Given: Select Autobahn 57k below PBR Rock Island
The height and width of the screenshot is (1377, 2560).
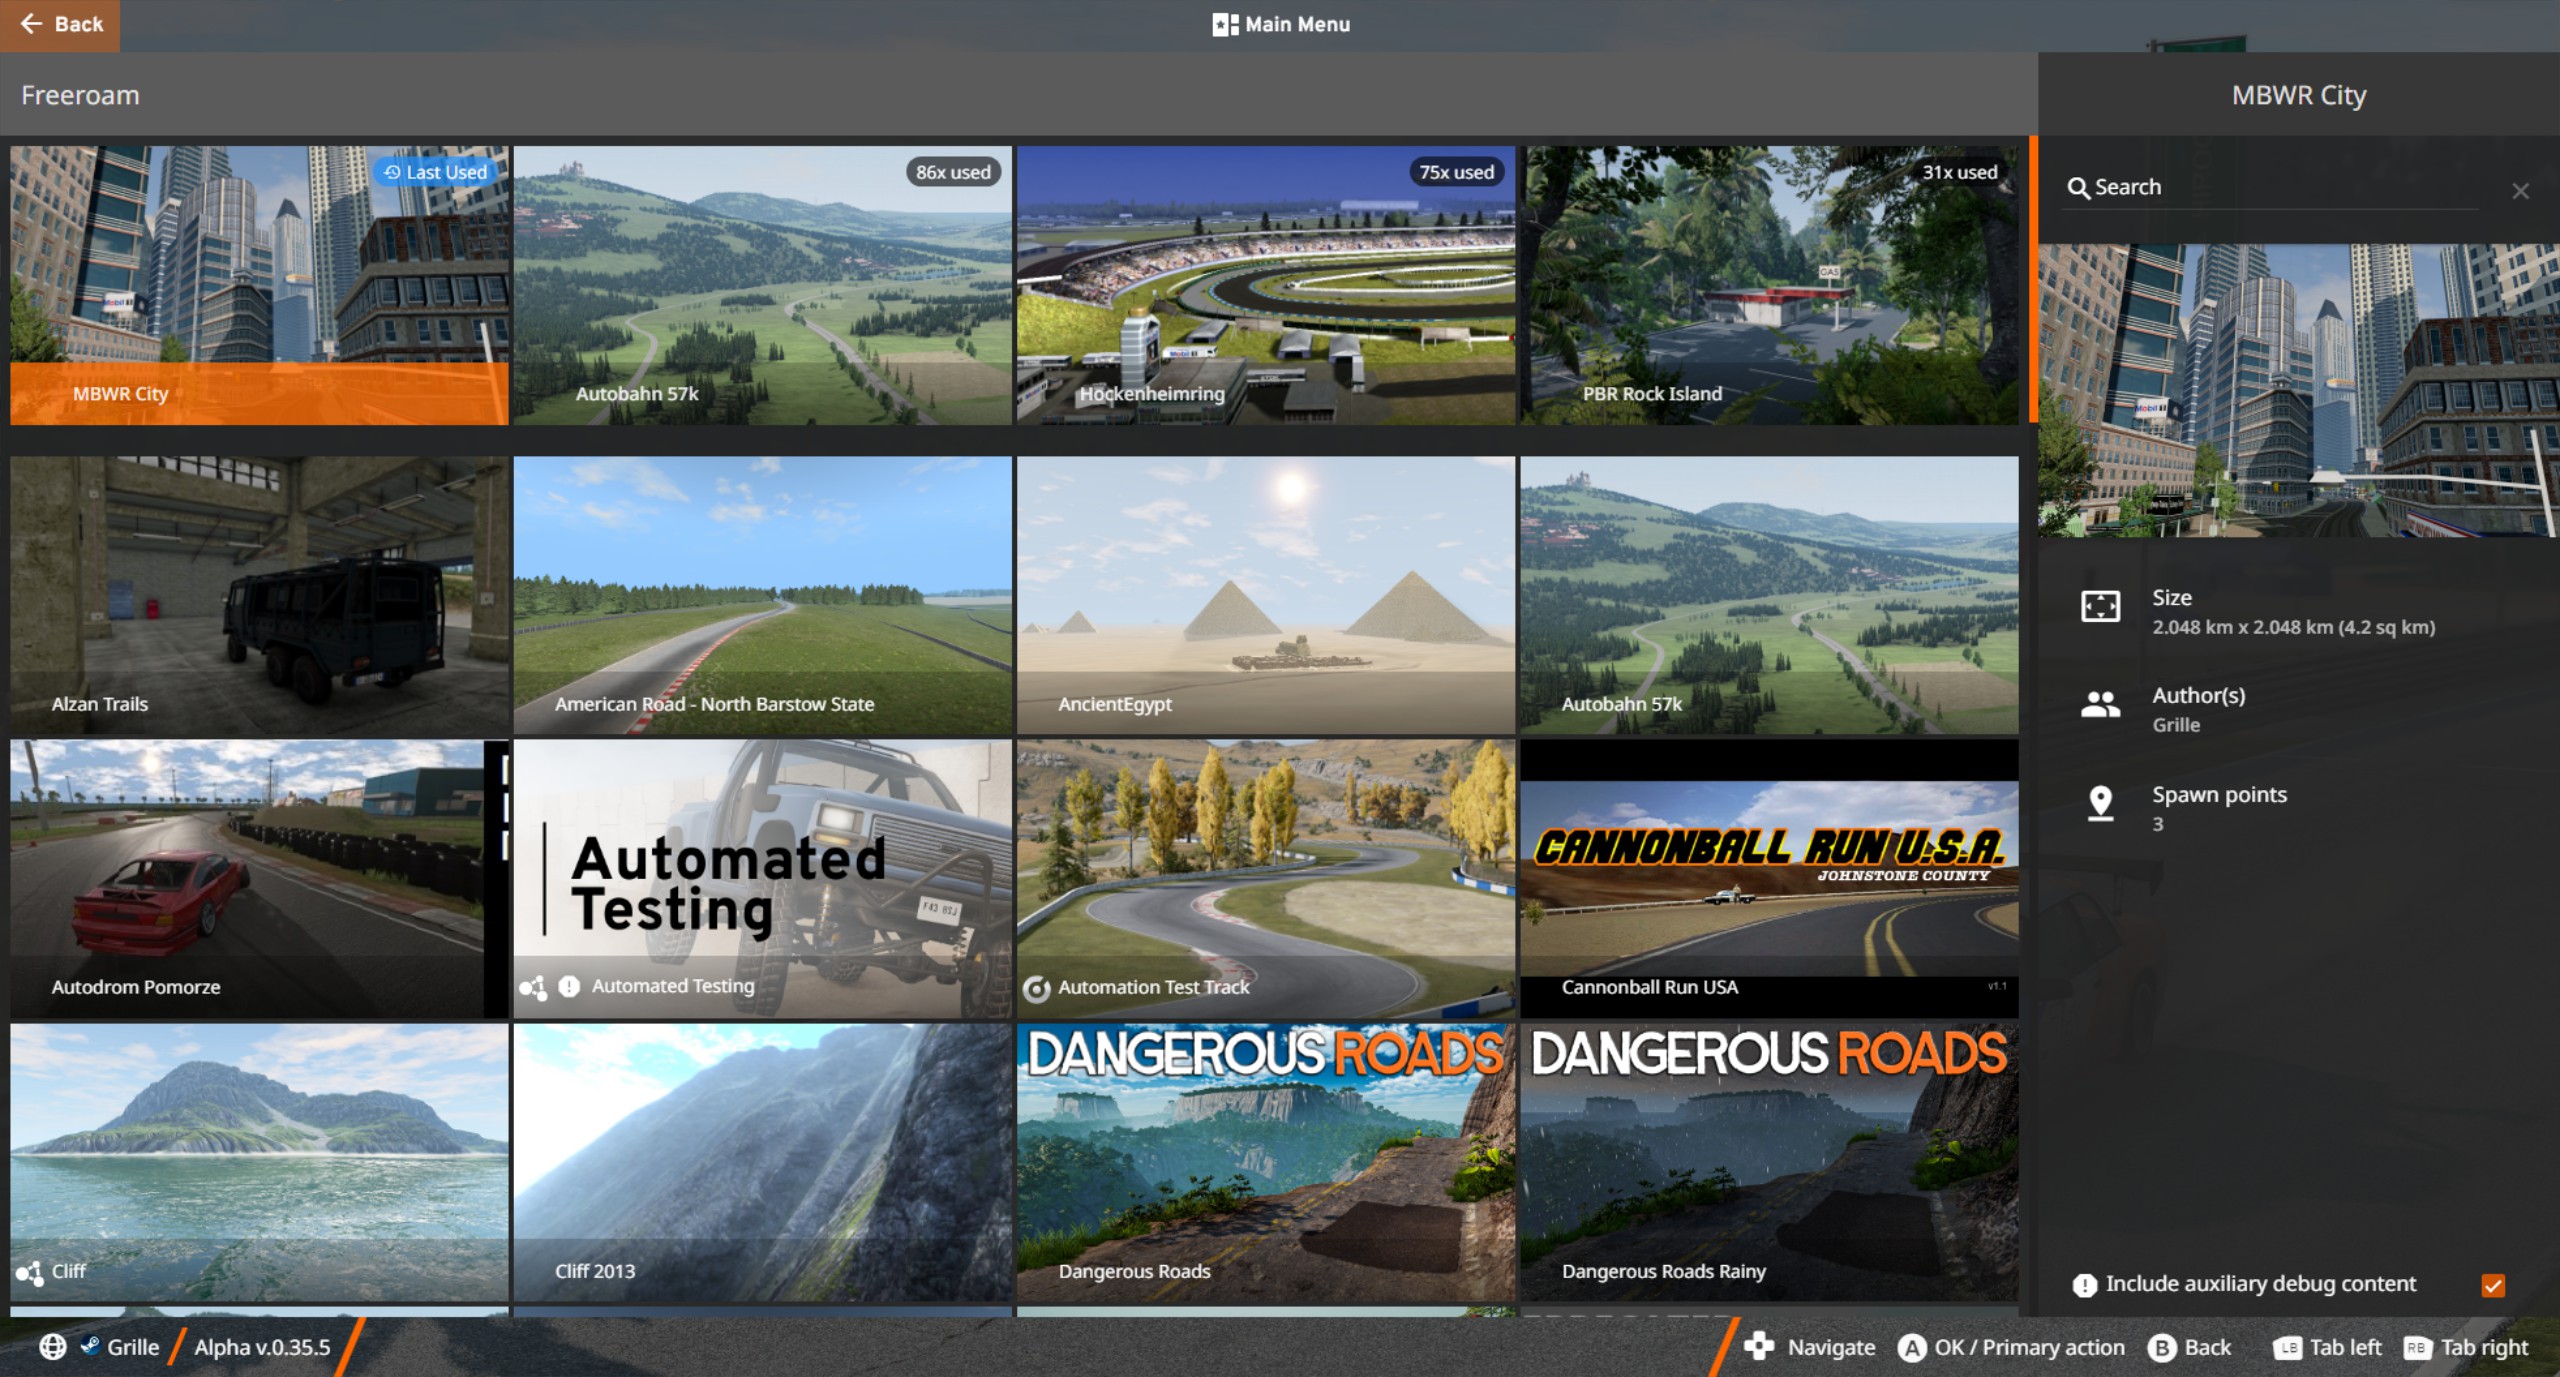Looking at the screenshot, I should tap(1769, 595).
